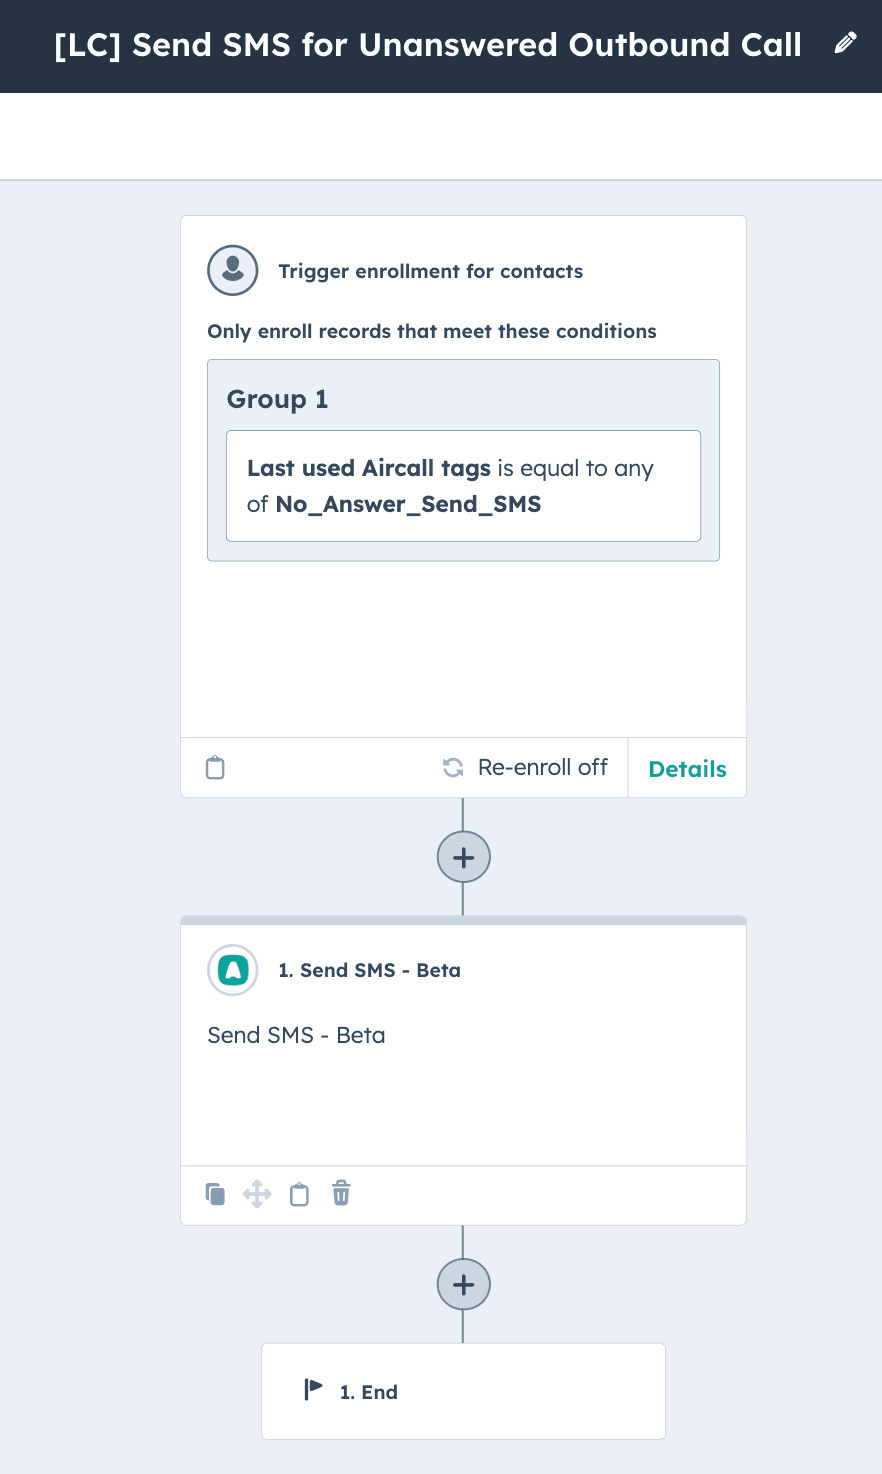
Task: Open the 1. Send SMS - Beta action
Action: point(369,970)
